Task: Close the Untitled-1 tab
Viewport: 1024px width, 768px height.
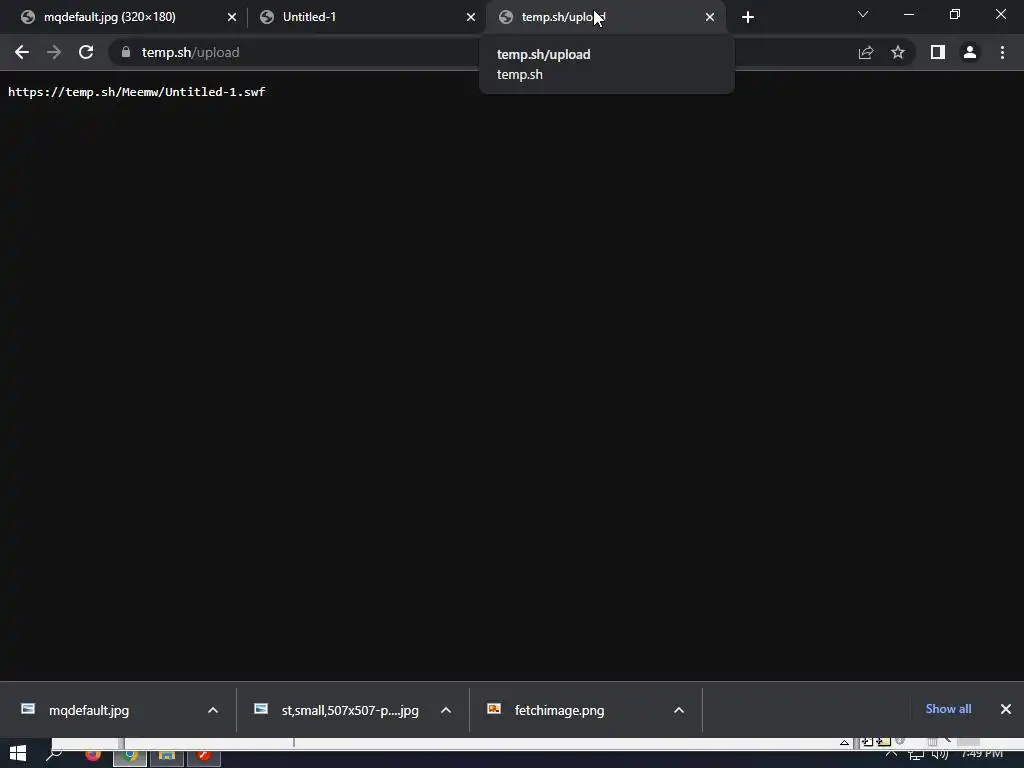Action: pos(471,17)
